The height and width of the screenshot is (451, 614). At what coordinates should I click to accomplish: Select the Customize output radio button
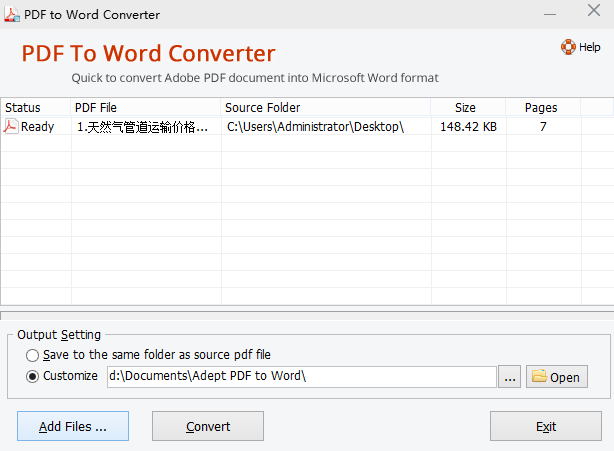[x=33, y=377]
